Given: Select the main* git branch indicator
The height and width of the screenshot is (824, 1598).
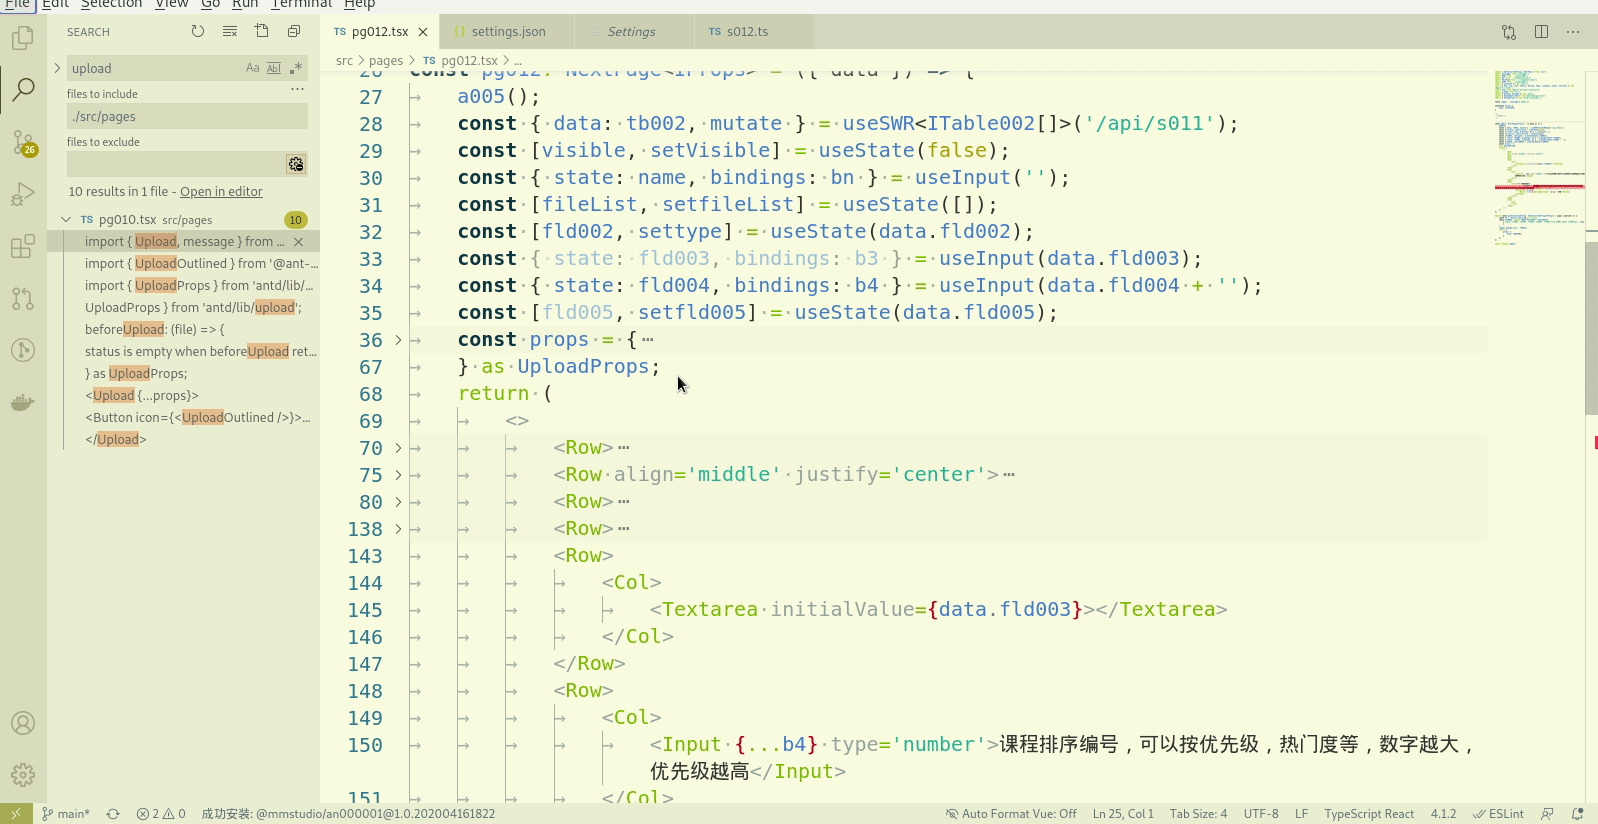Looking at the screenshot, I should tap(65, 814).
